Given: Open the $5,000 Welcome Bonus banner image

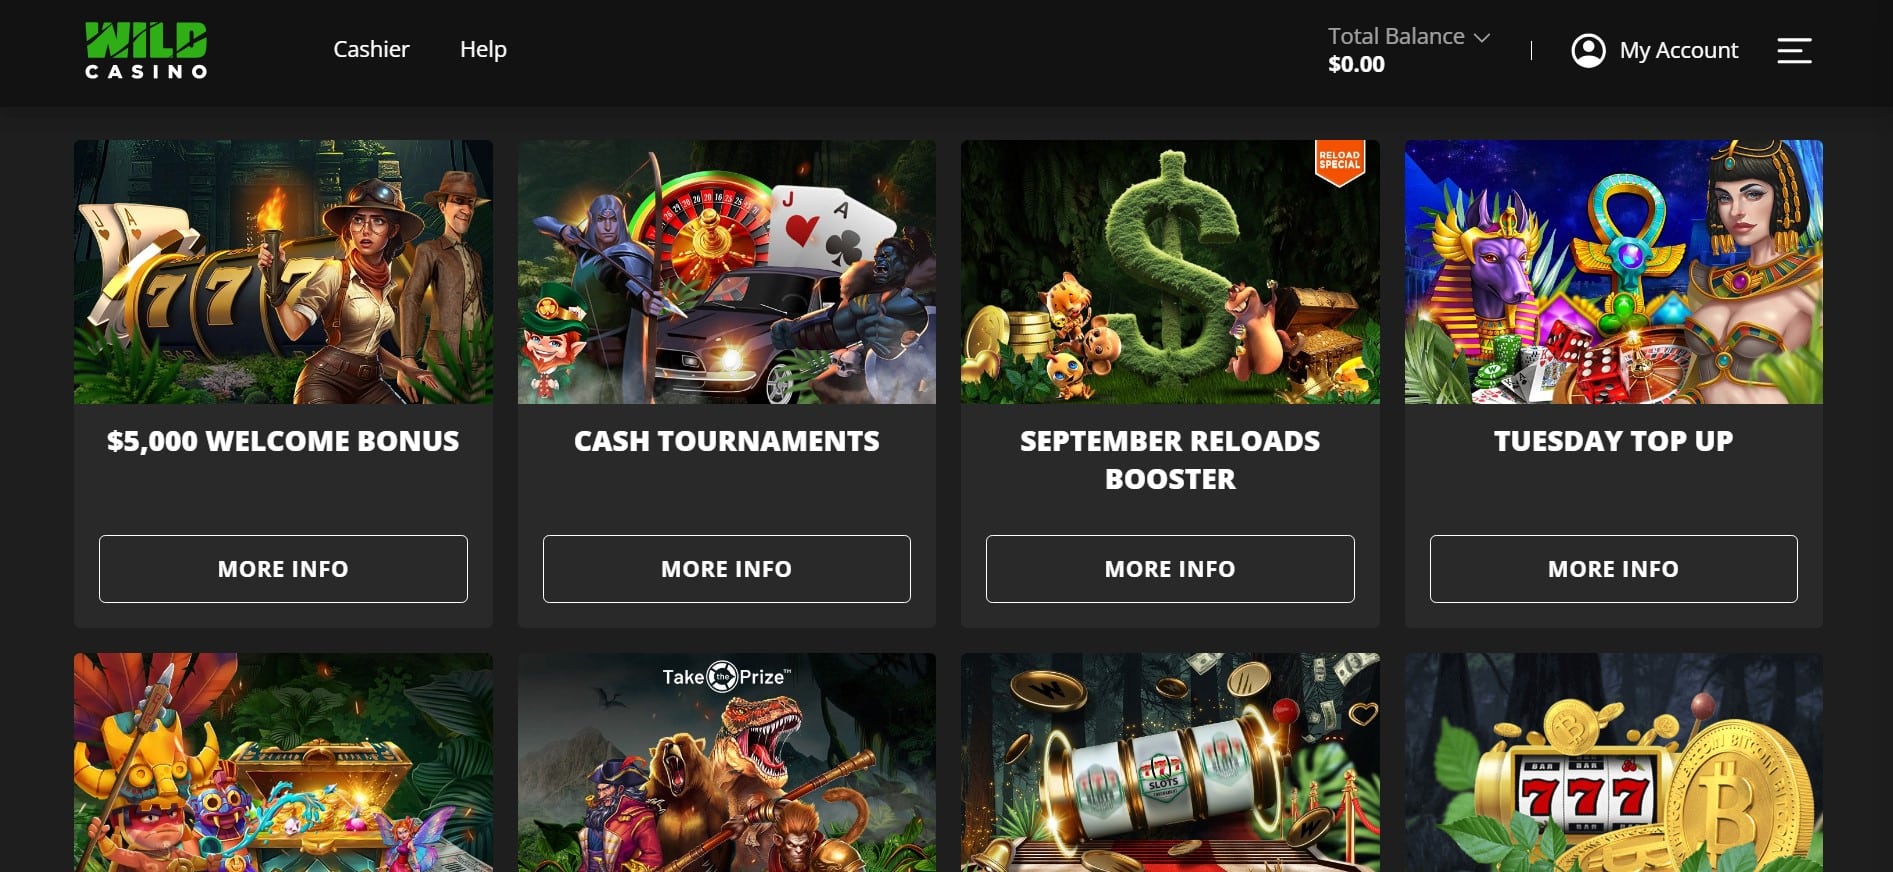Looking at the screenshot, I should (283, 272).
